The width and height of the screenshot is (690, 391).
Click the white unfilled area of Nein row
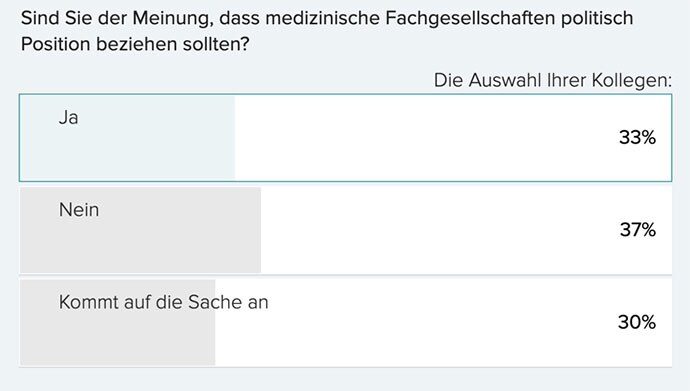(x=466, y=230)
